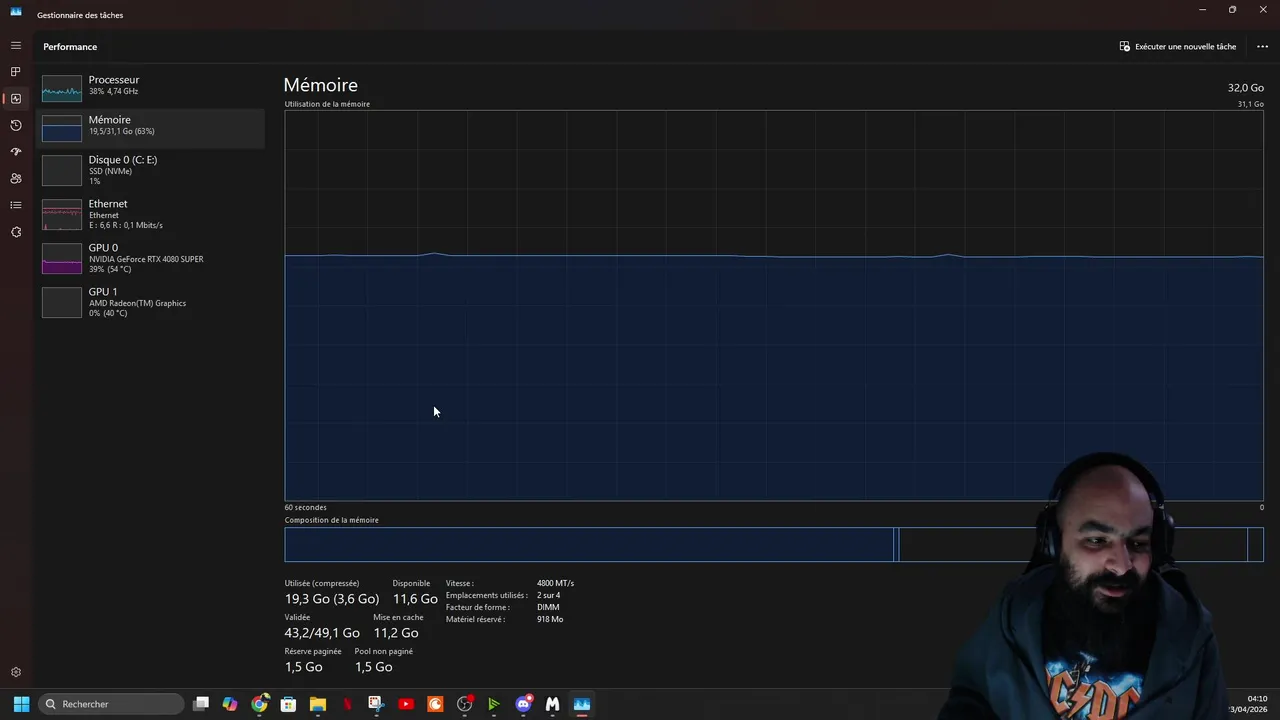Click the Mémoire page heading

point(320,85)
